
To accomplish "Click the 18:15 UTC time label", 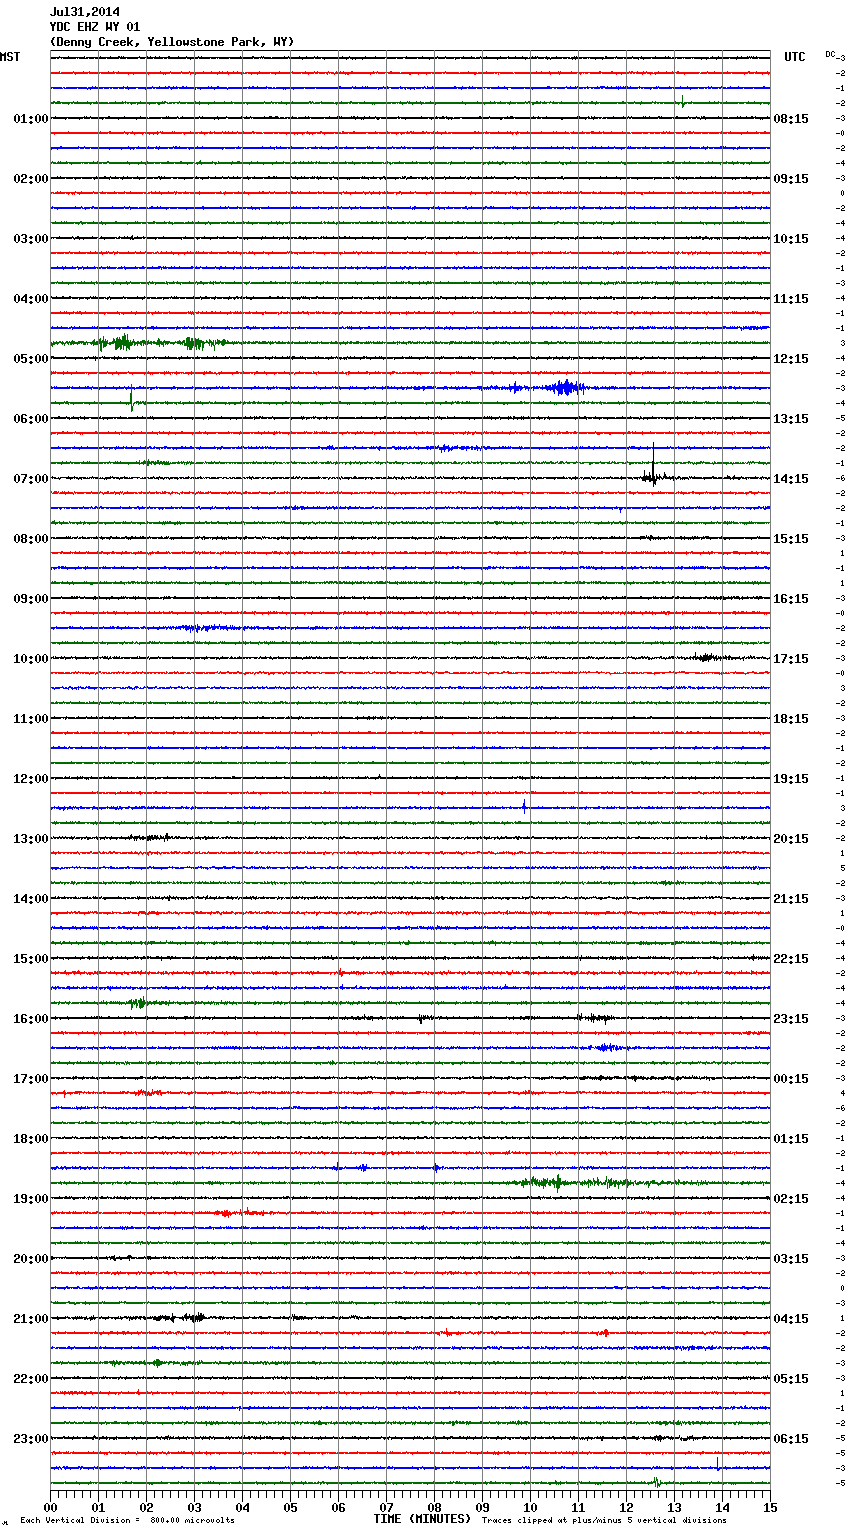I will click(791, 719).
